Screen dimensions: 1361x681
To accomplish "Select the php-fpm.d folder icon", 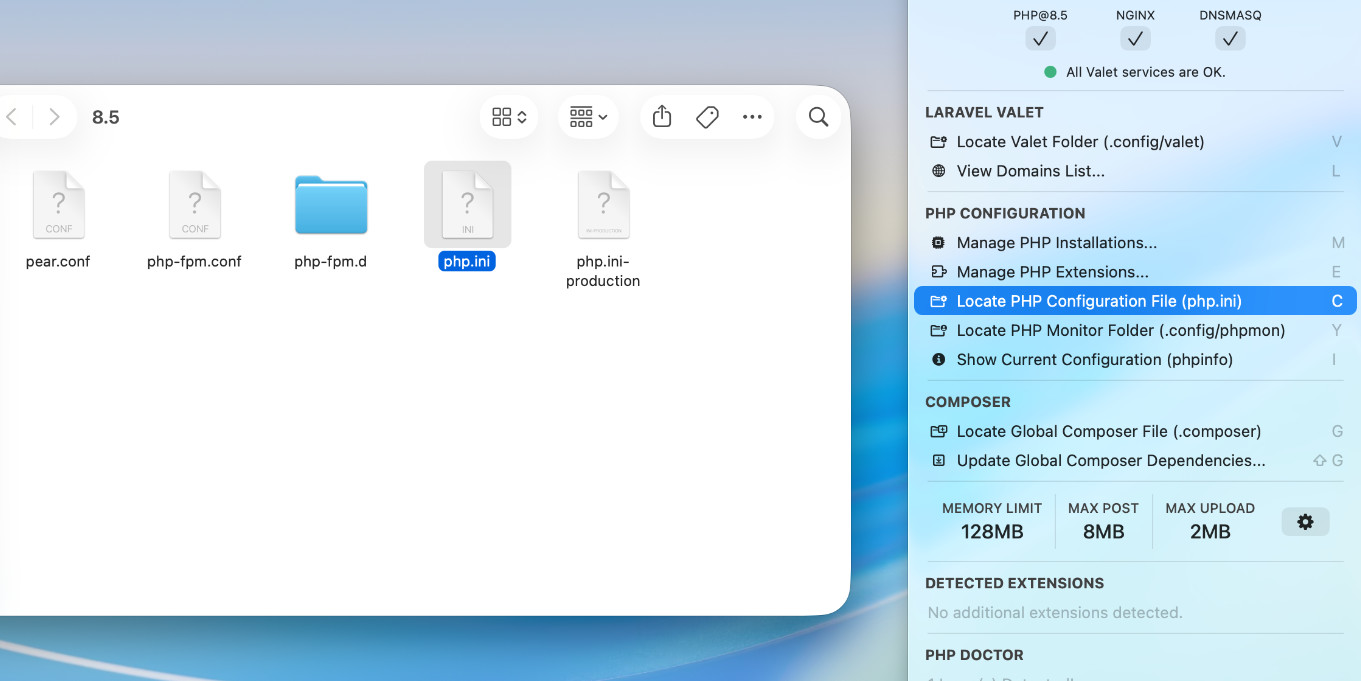I will (331, 205).
